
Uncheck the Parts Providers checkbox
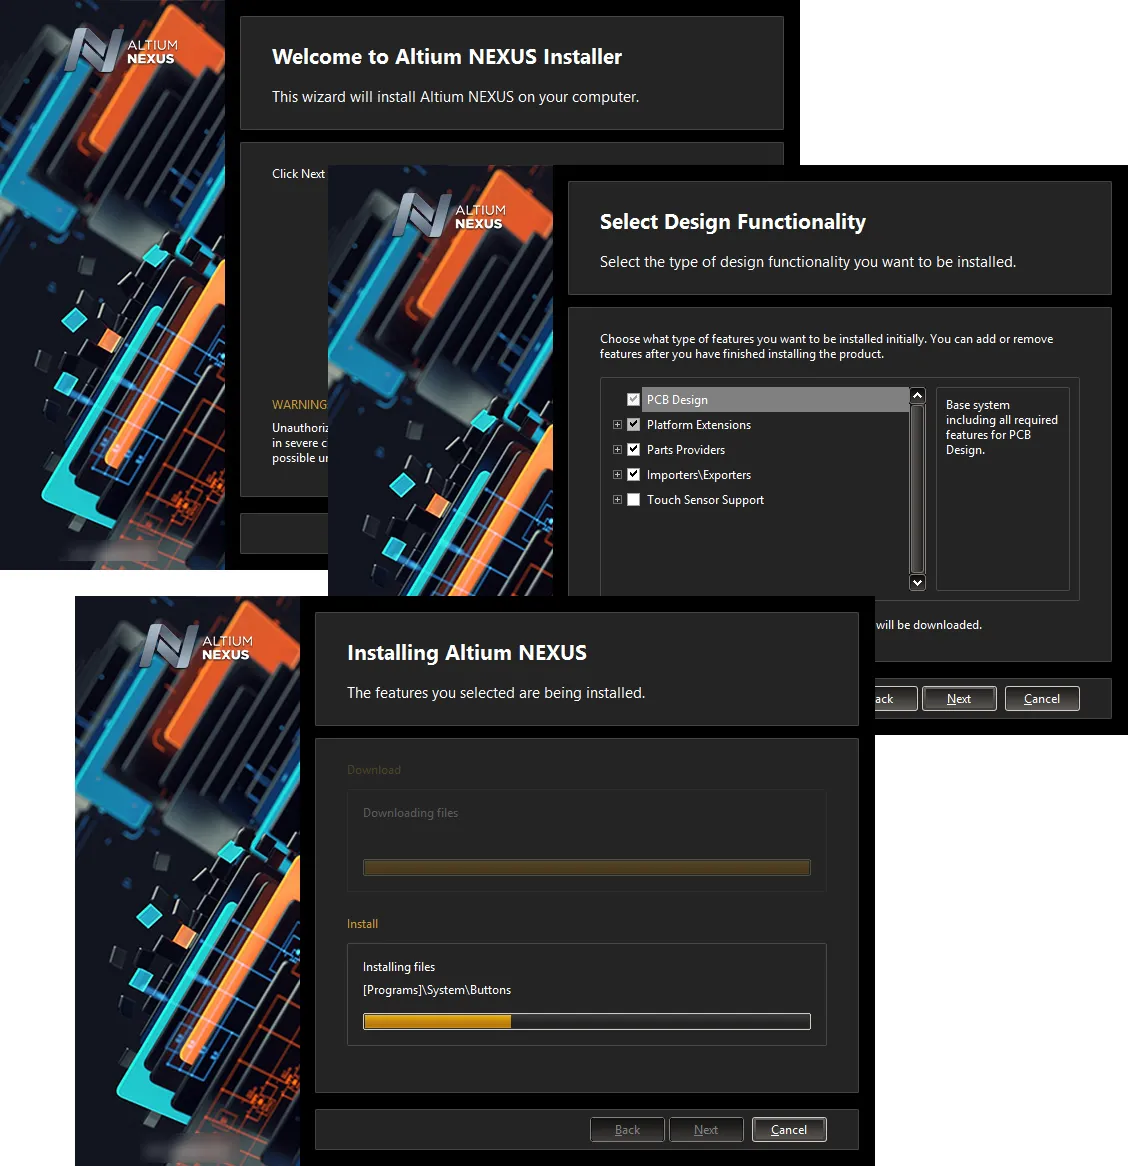coord(634,449)
